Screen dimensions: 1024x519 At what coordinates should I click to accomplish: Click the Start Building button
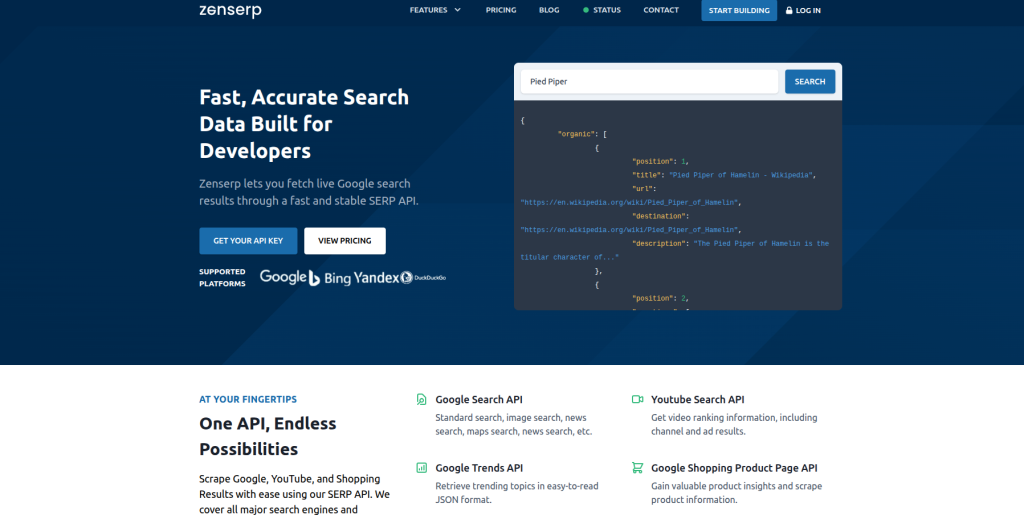tap(739, 10)
